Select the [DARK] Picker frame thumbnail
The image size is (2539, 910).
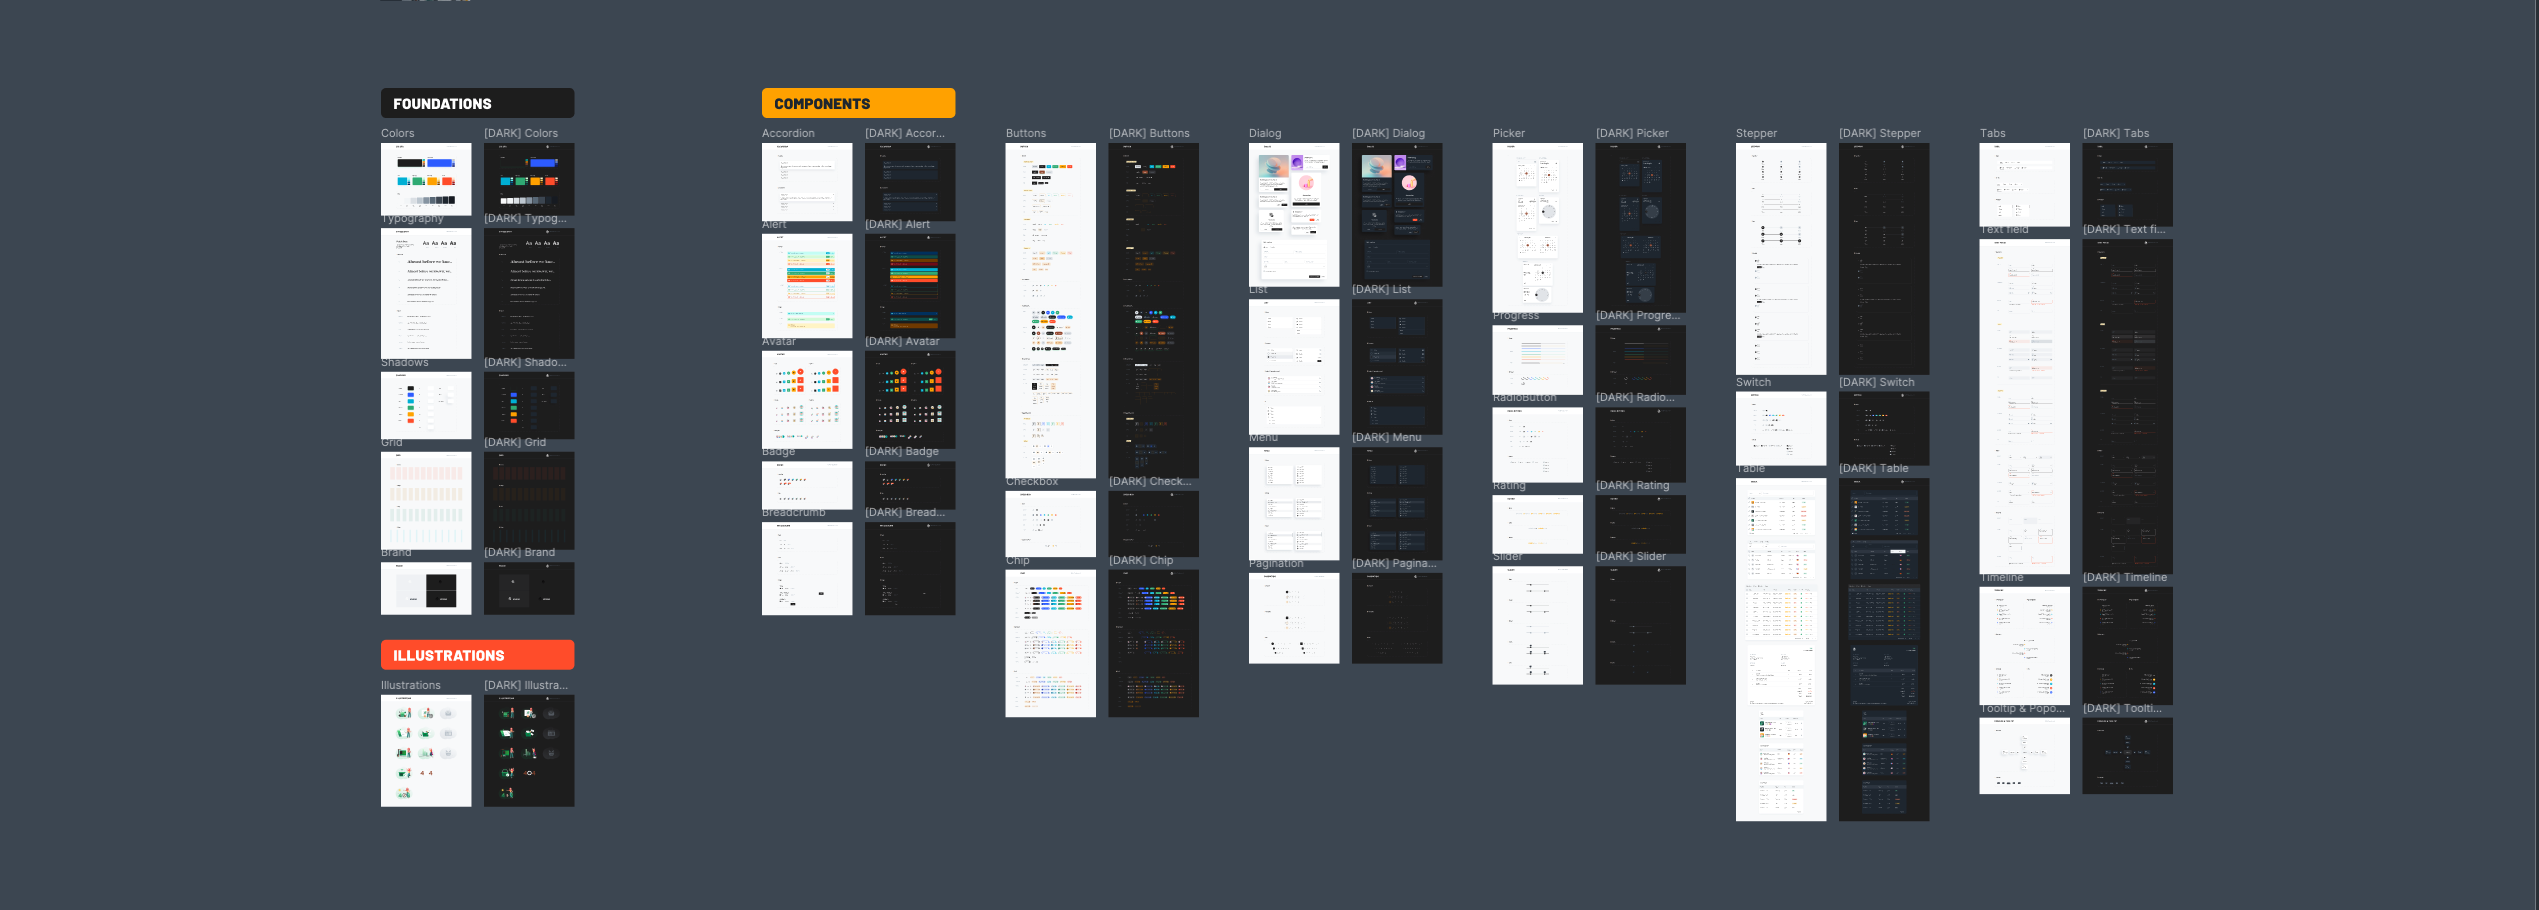[1640, 227]
